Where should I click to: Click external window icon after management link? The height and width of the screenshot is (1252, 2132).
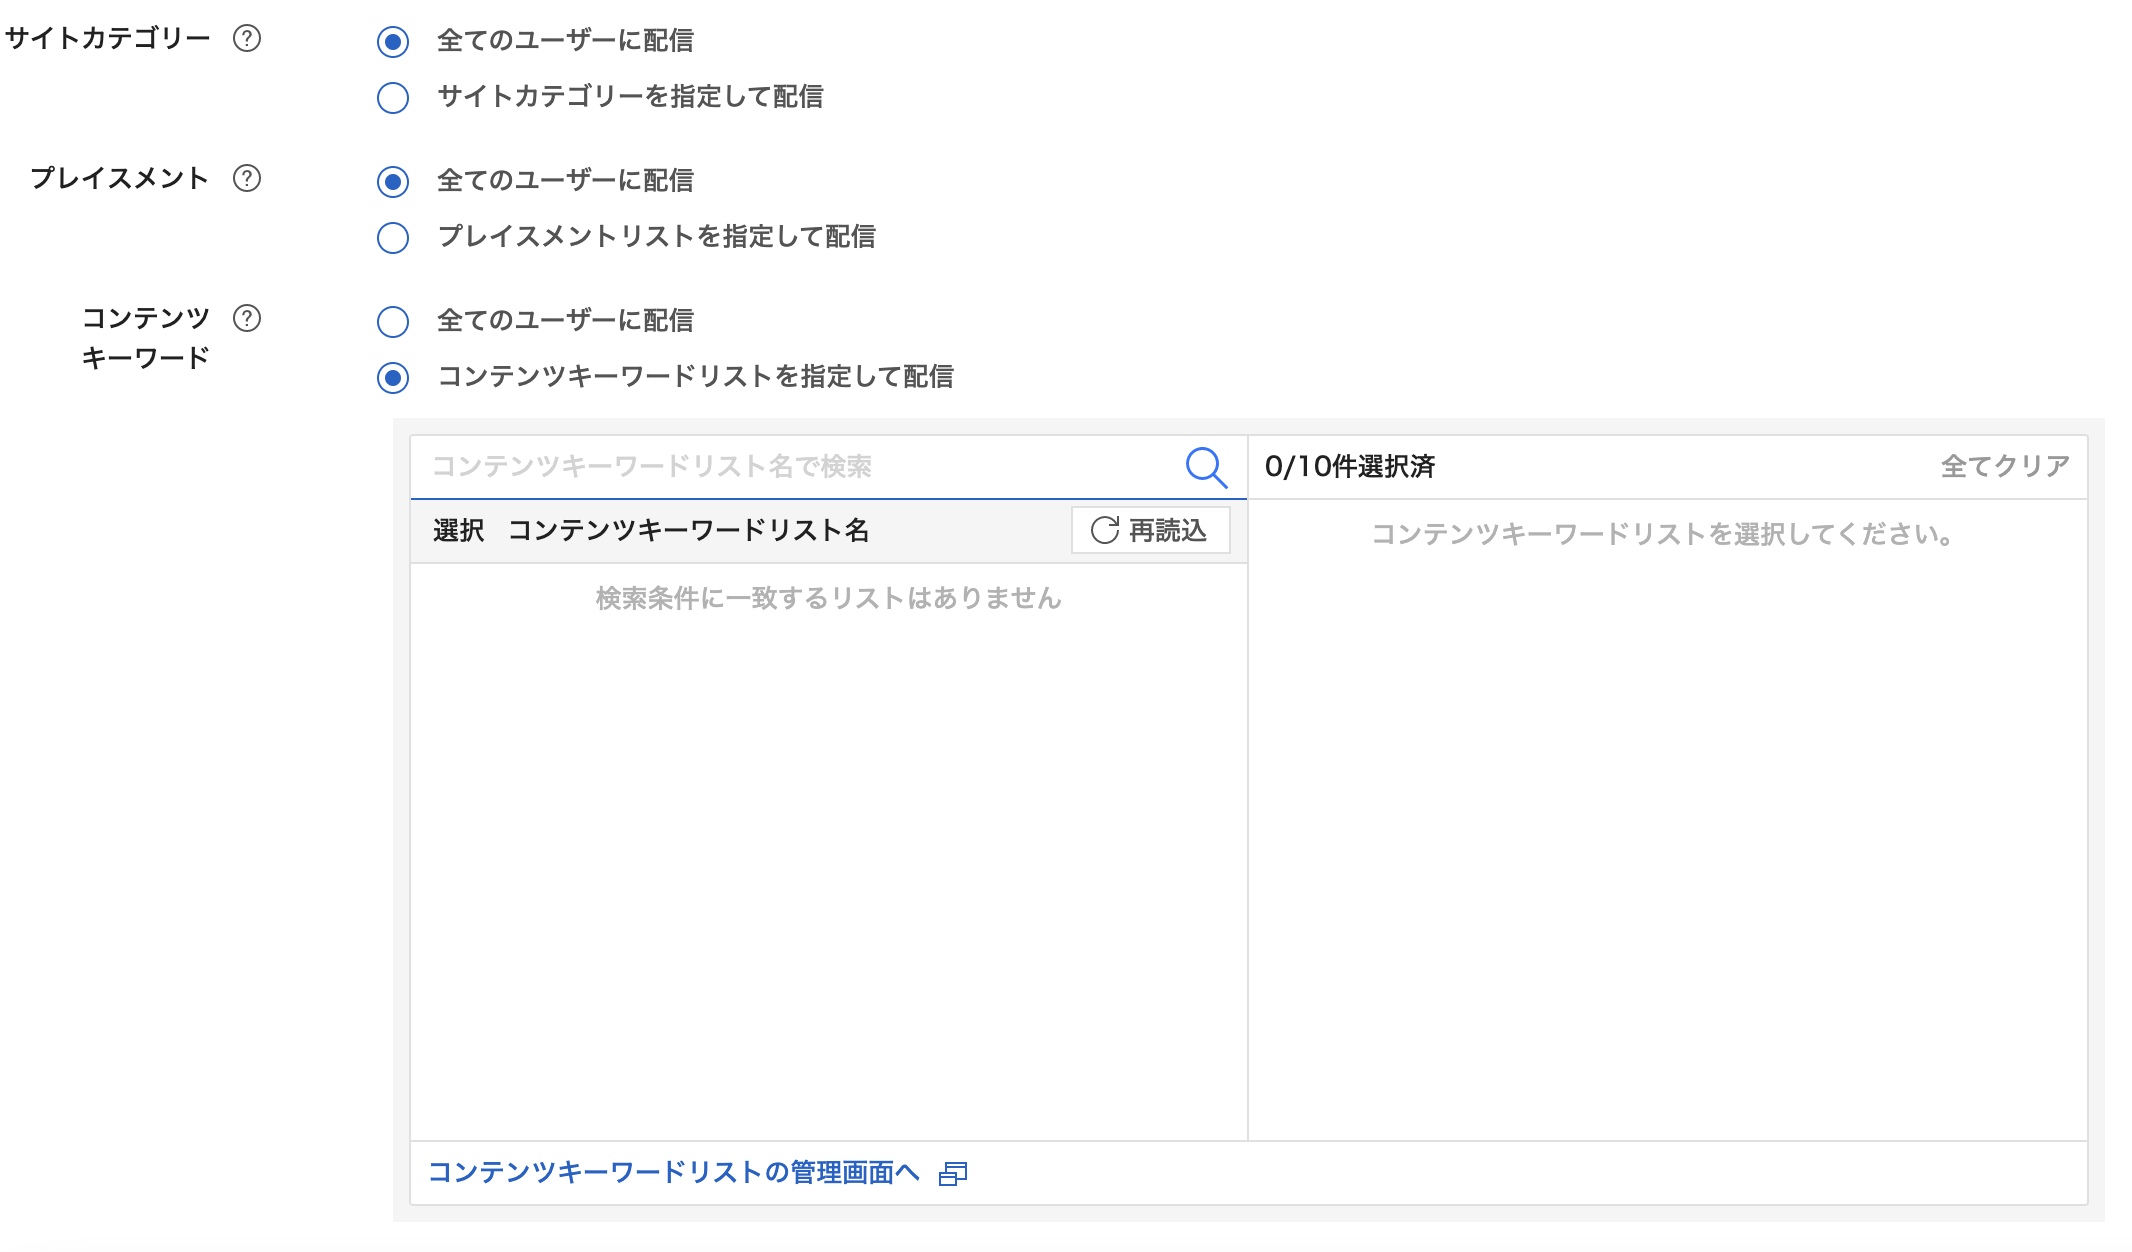click(x=953, y=1173)
